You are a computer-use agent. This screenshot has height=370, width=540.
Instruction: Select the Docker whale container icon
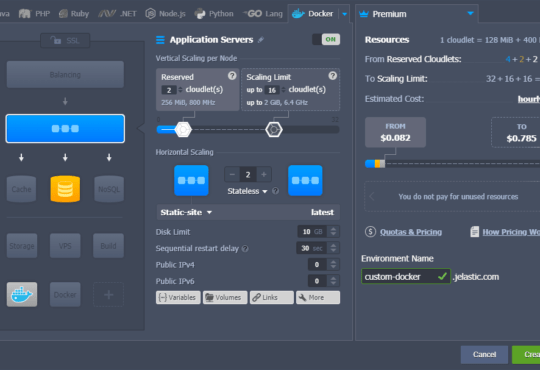(x=22, y=295)
